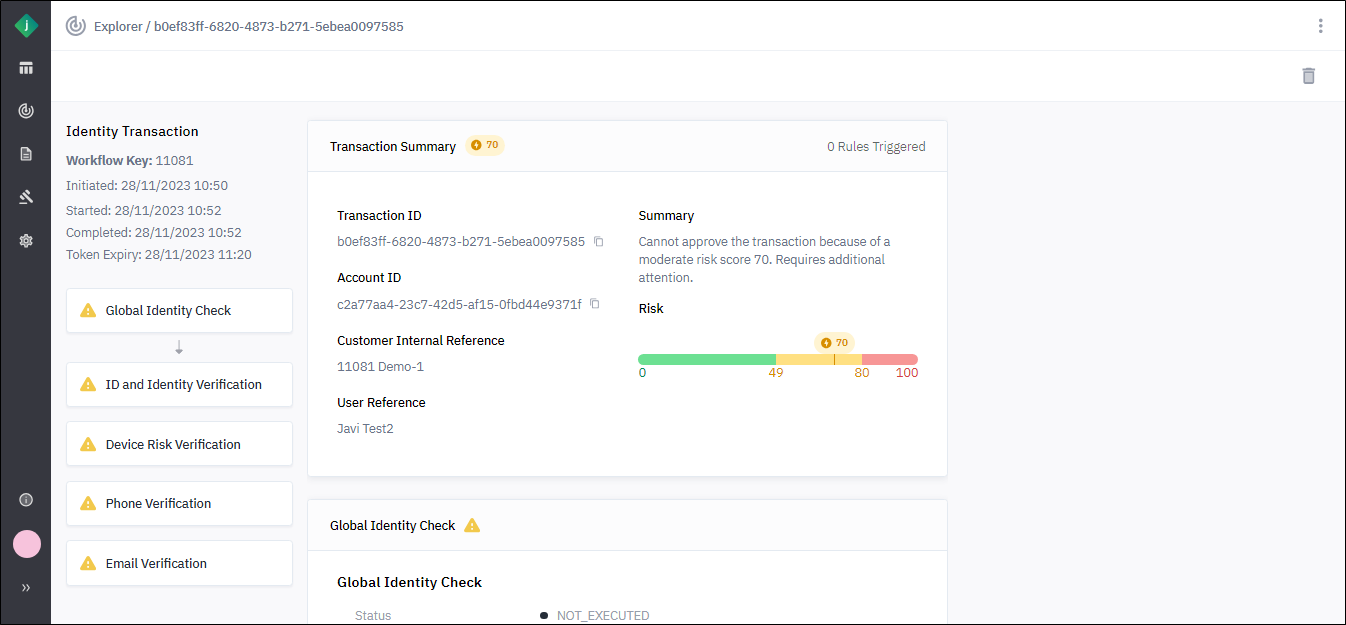Image resolution: width=1346 pixels, height=625 pixels.
Task: Click the 70 score badge beside Transaction Summary
Action: (x=485, y=145)
